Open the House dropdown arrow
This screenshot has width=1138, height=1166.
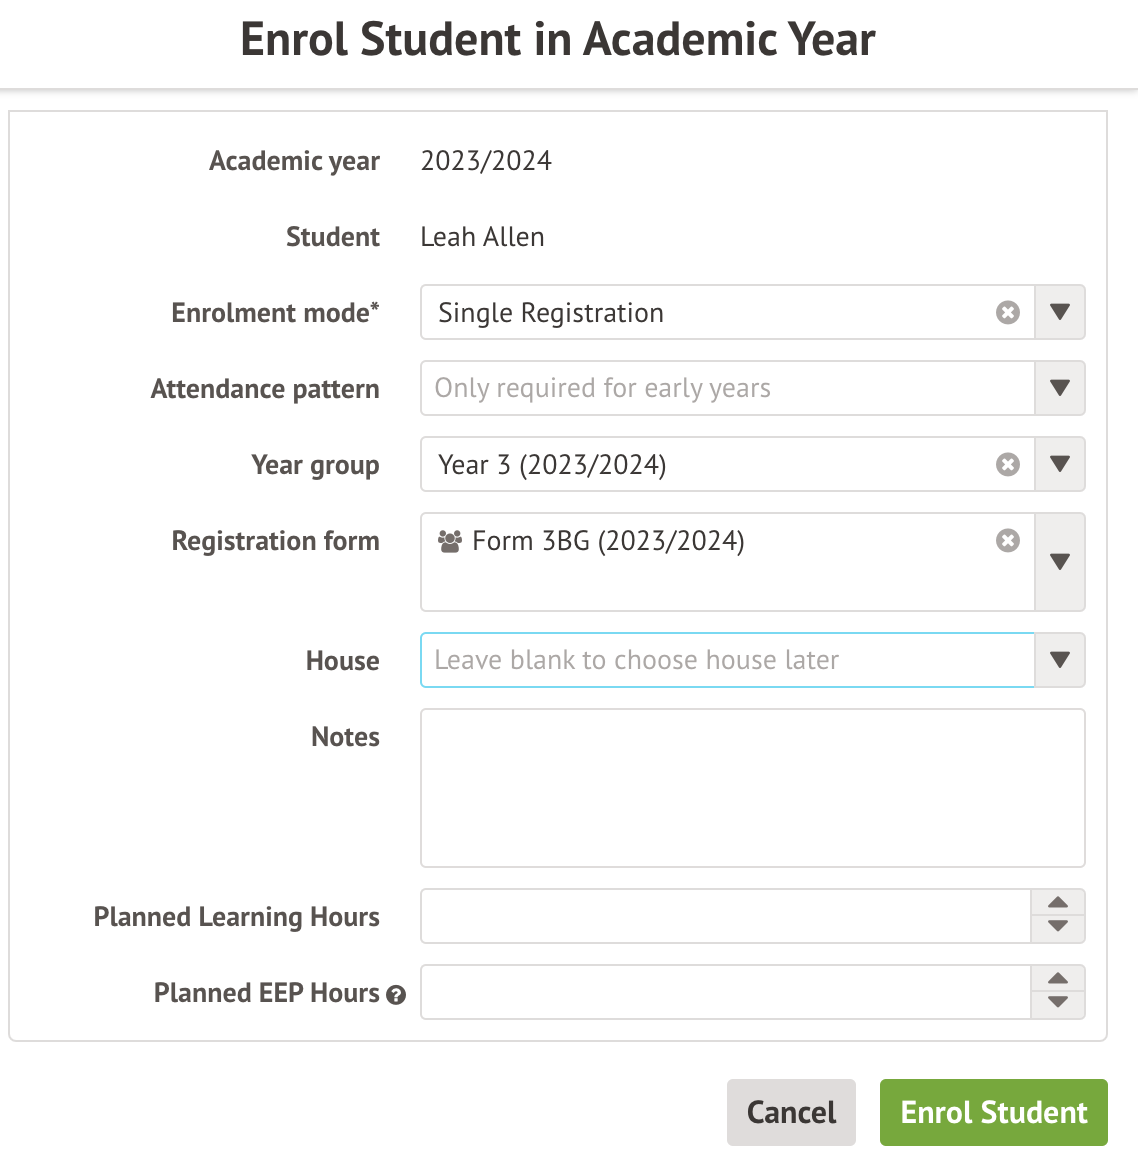(x=1060, y=660)
